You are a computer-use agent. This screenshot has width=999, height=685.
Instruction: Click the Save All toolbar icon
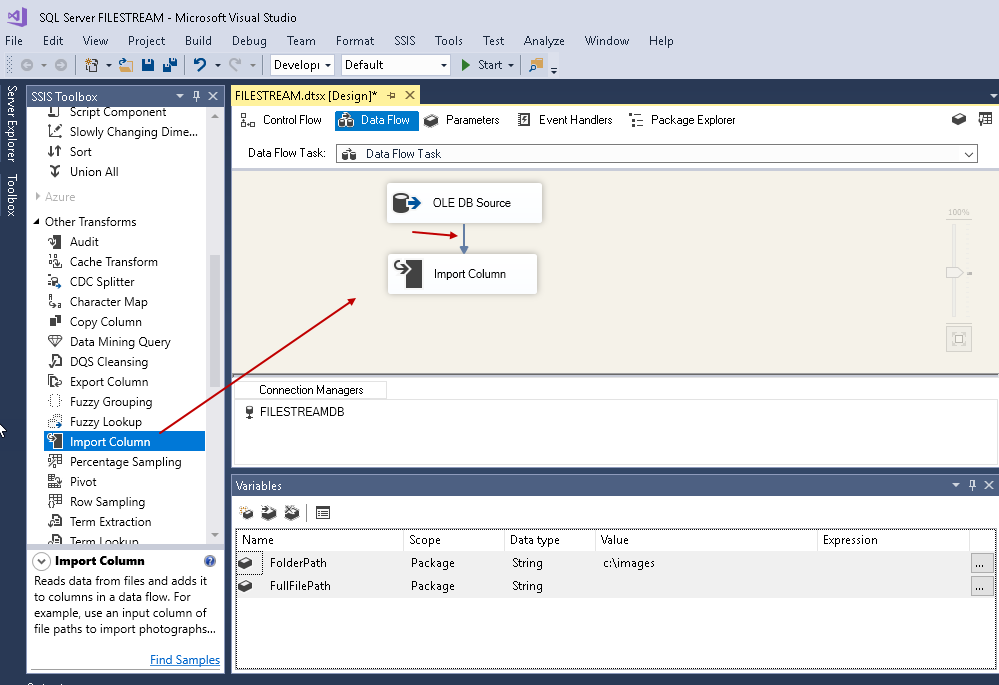(x=169, y=65)
